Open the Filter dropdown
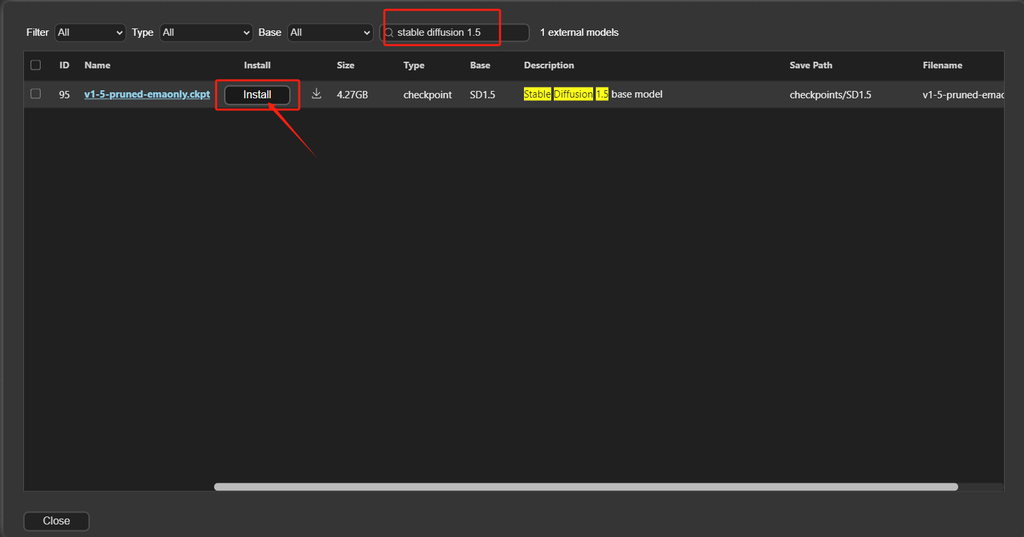The width and height of the screenshot is (1024, 537). coord(90,33)
